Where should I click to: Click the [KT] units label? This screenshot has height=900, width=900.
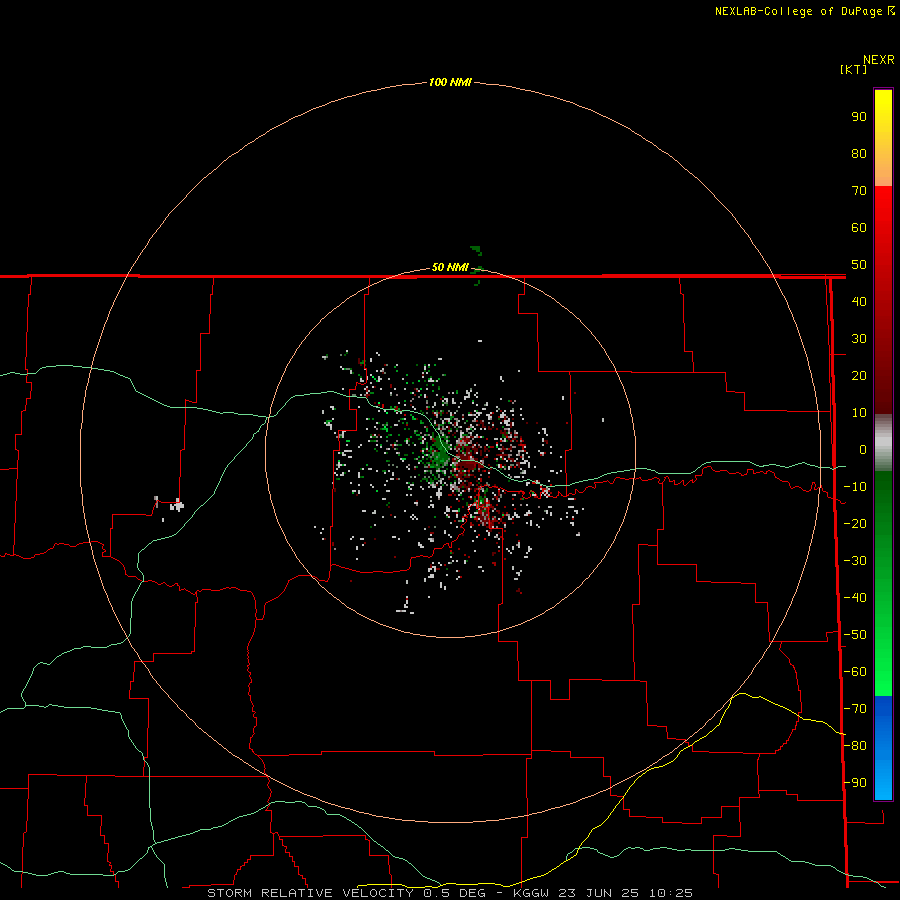(853, 69)
